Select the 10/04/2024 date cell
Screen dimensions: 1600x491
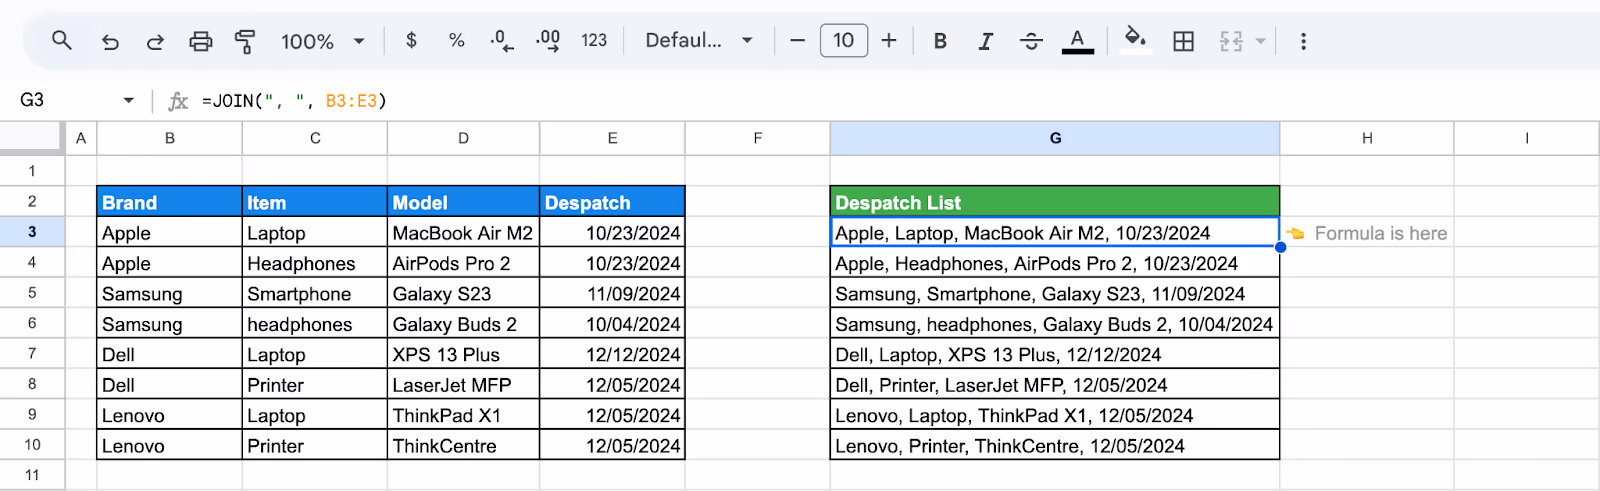tap(612, 324)
